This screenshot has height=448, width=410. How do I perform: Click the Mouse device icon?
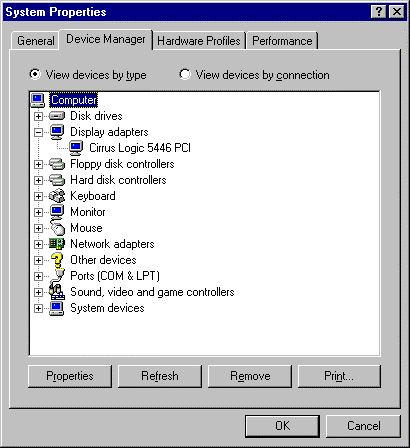click(x=57, y=228)
